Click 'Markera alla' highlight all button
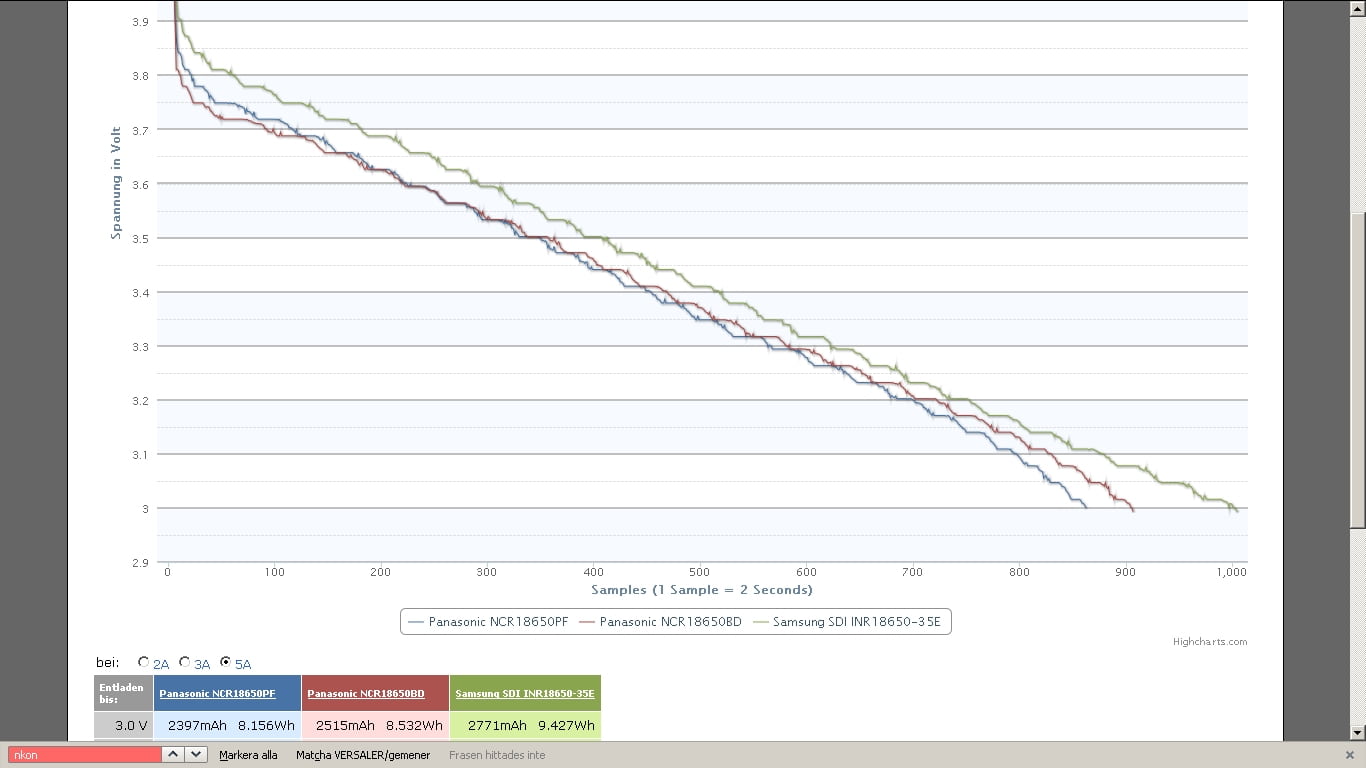The image size is (1366, 768). point(248,755)
